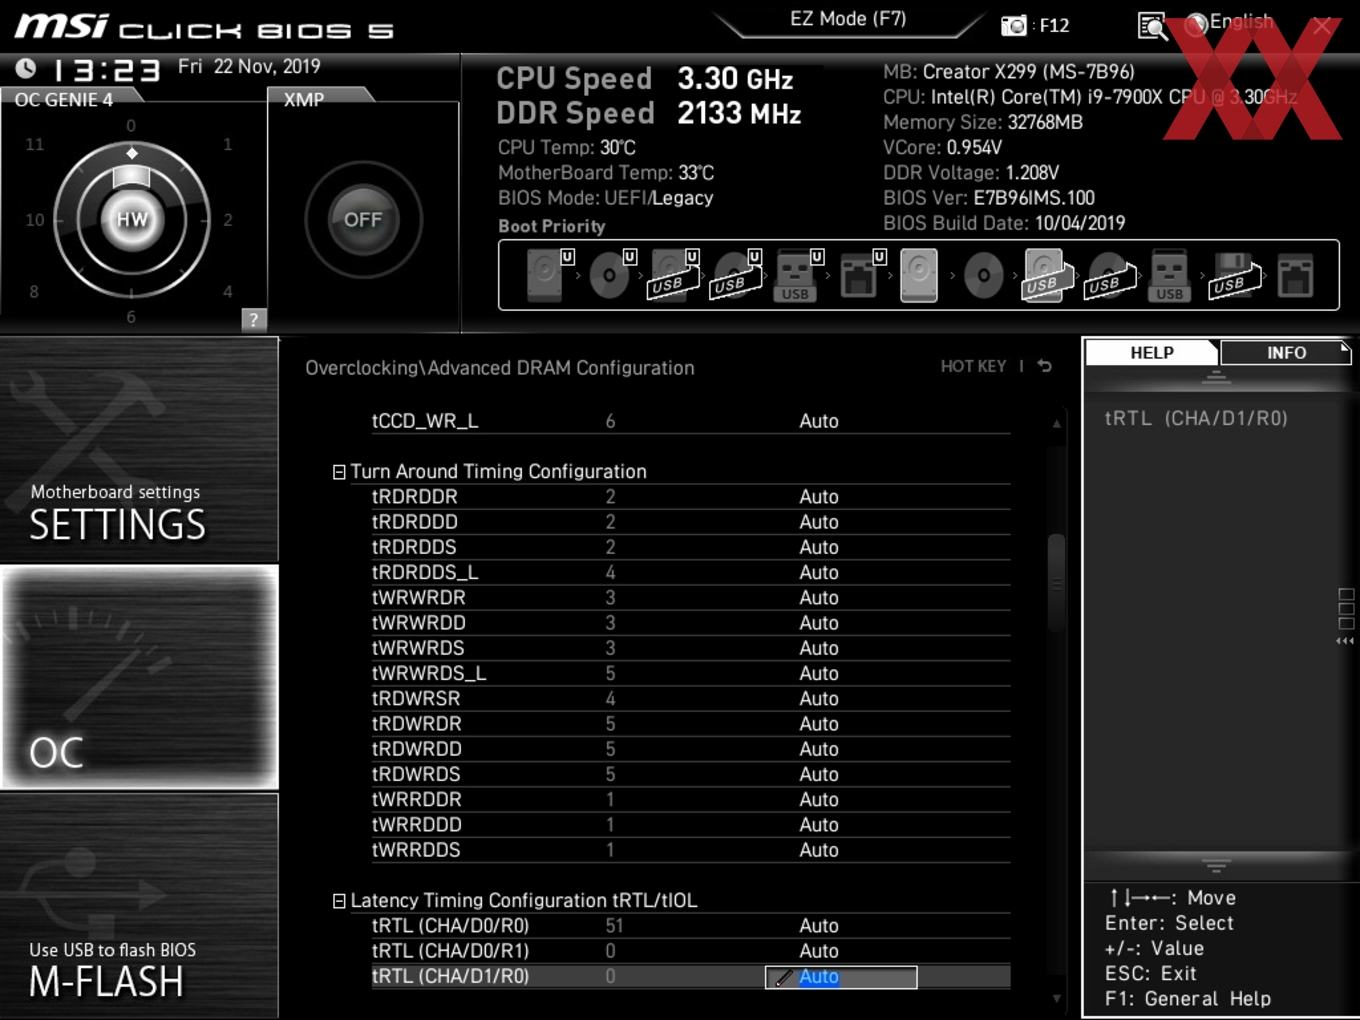Select the tRDWRDS row
The height and width of the screenshot is (1020, 1360).
tap(690, 774)
